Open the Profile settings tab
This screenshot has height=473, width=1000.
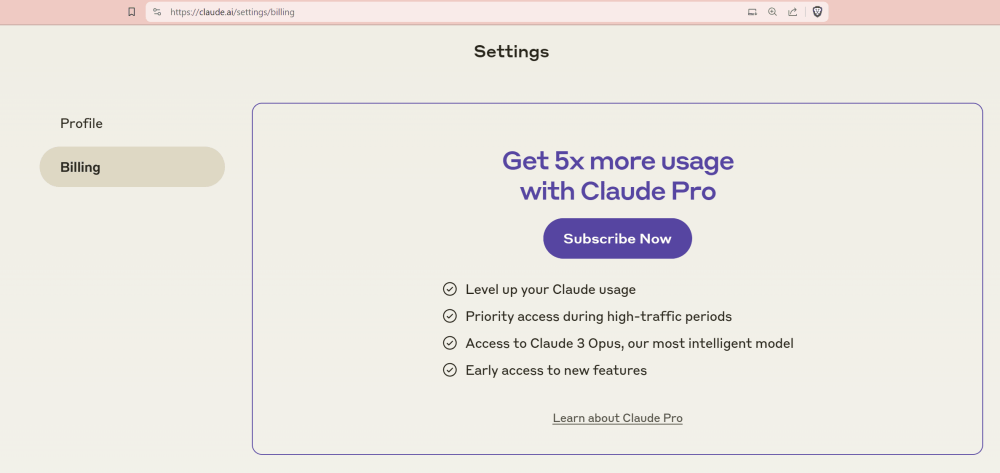[x=82, y=124]
